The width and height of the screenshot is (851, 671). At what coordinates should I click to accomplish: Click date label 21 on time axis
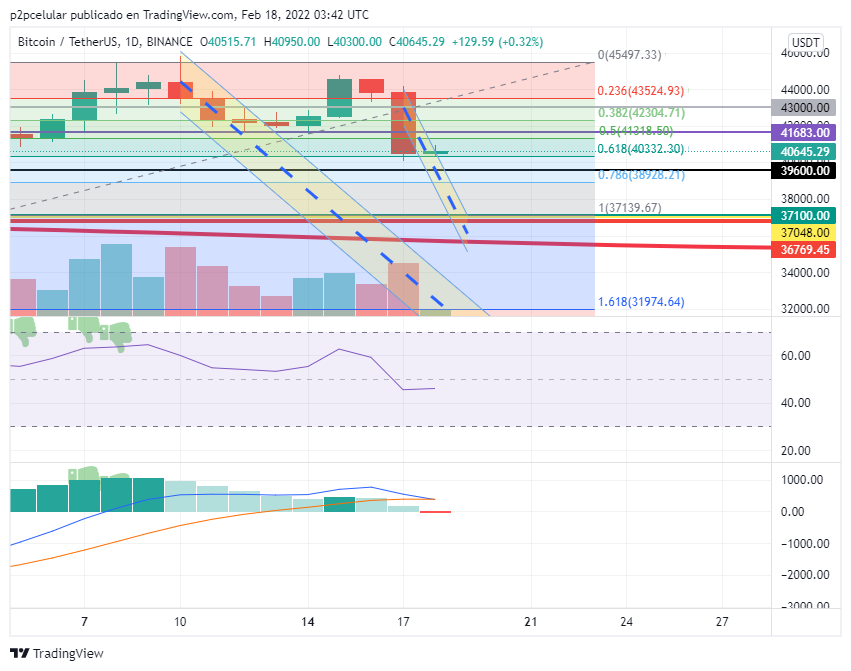point(531,622)
